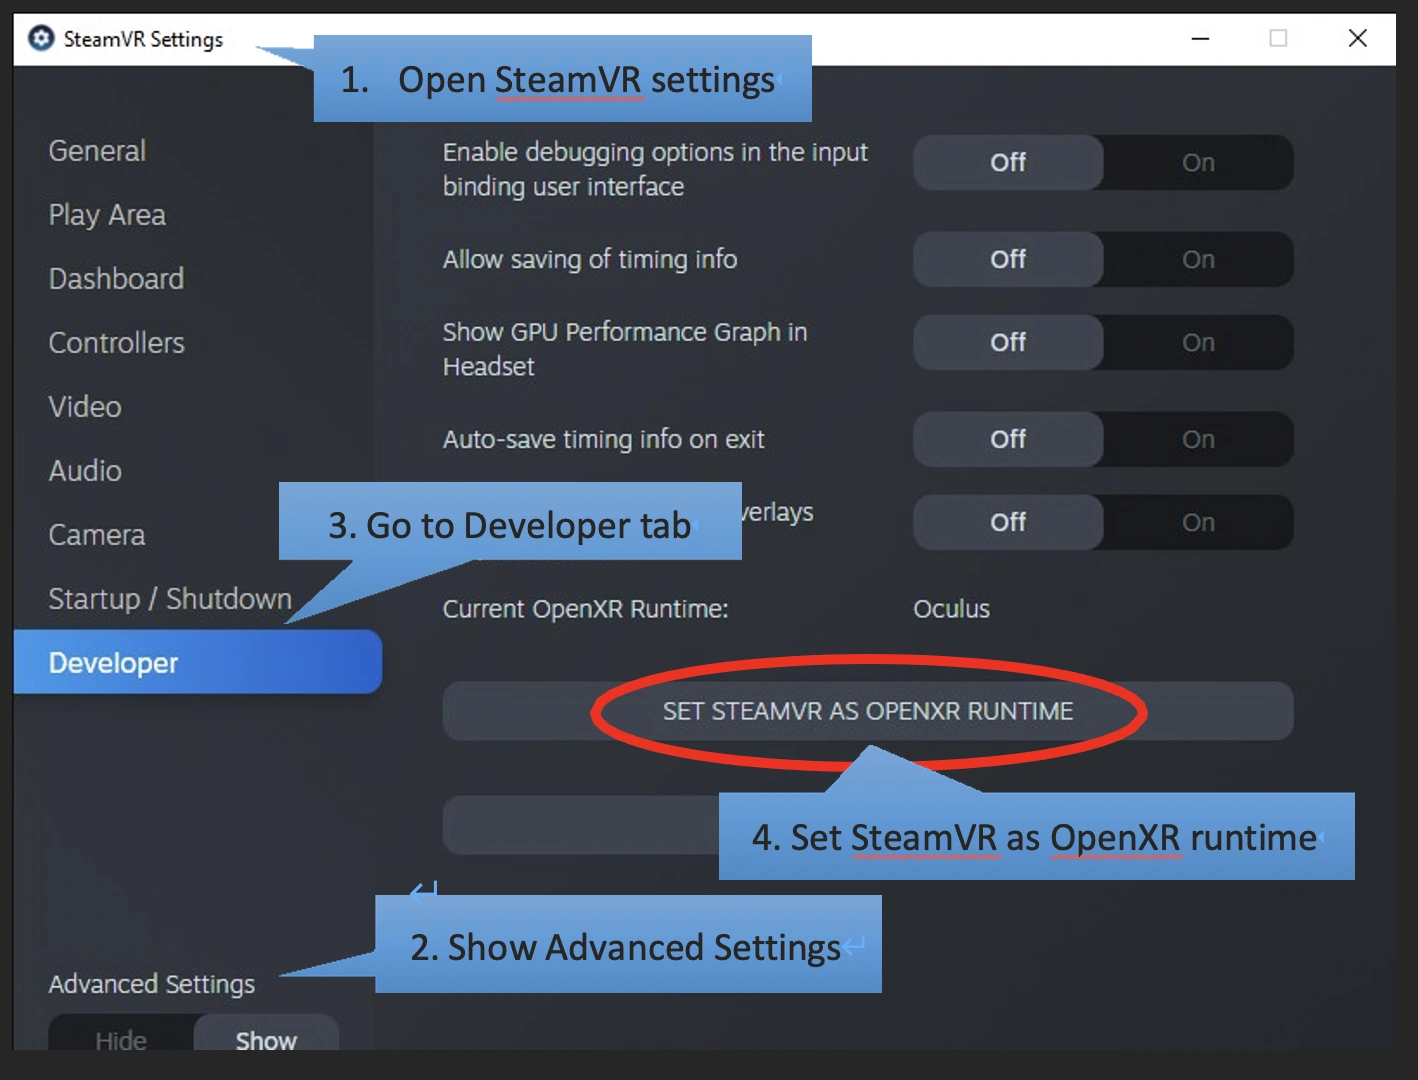Click Set SteamVR as OpenXR Runtime button
1418x1080 pixels.
pos(868,711)
